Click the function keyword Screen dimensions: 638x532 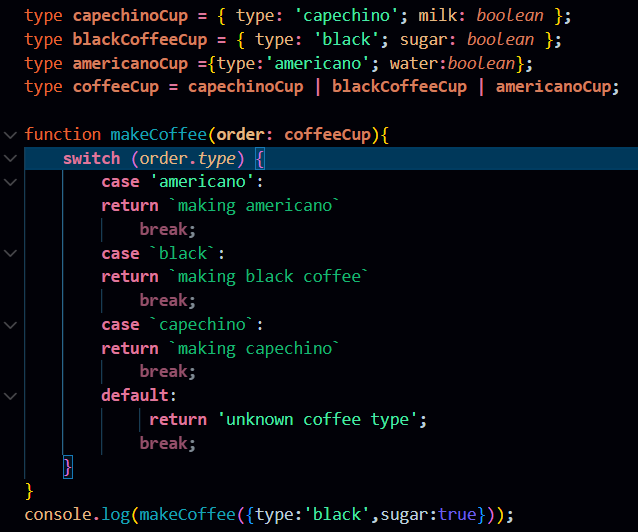coord(63,134)
